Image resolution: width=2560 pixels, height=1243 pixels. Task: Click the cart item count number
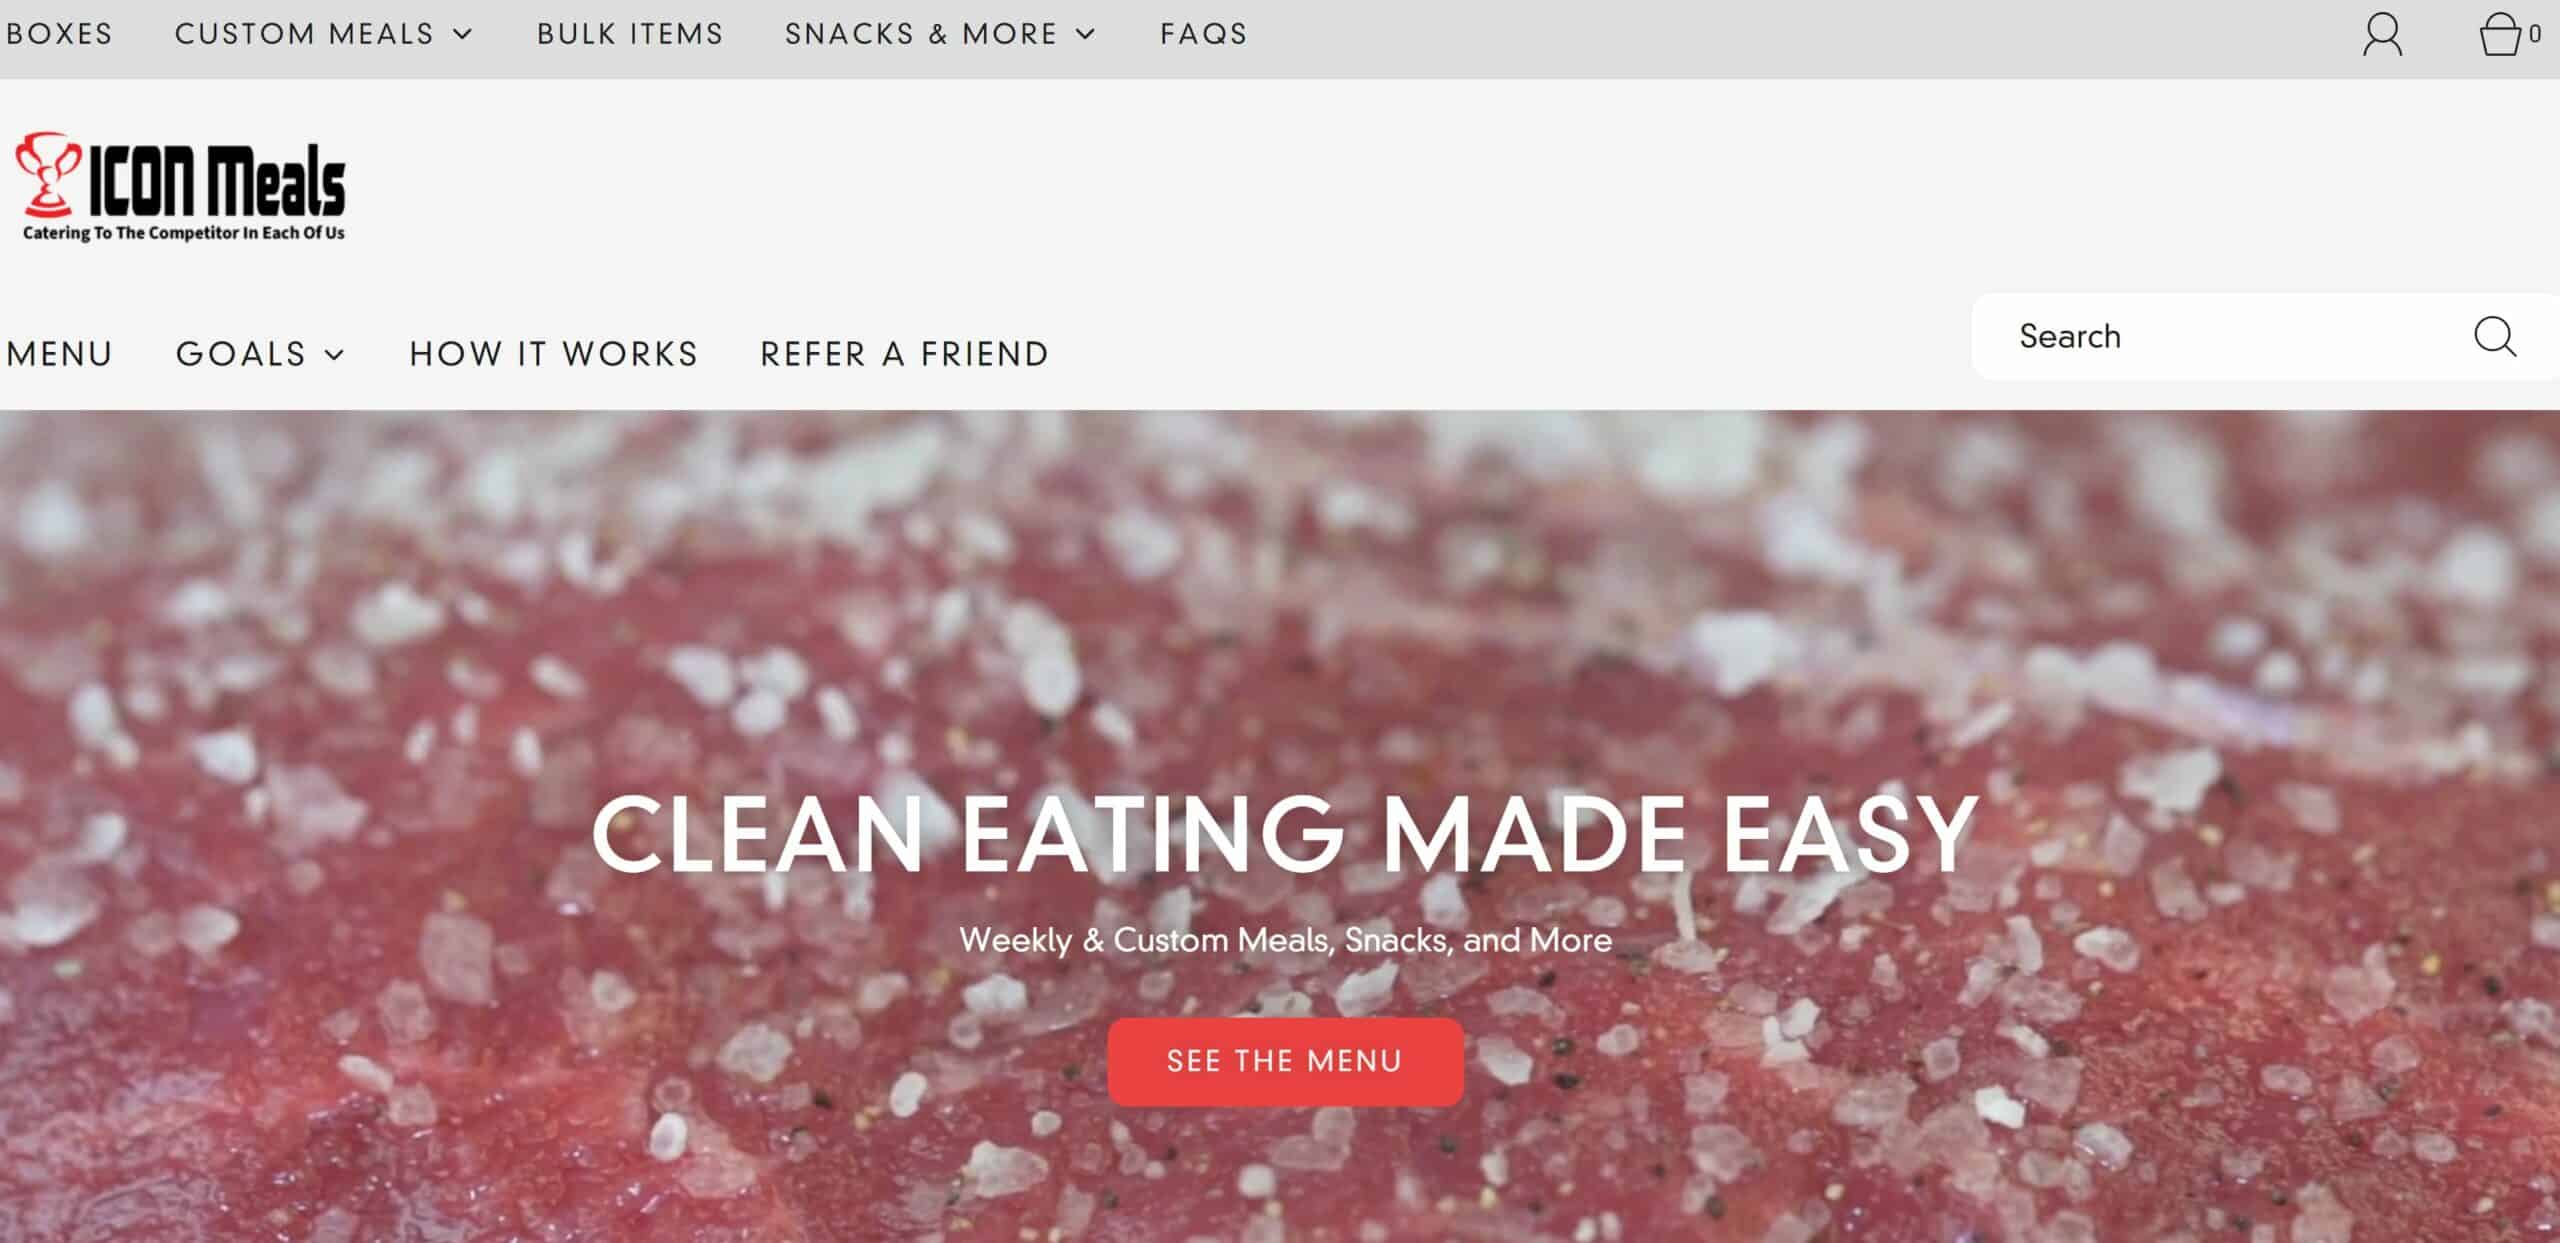[x=2535, y=34]
